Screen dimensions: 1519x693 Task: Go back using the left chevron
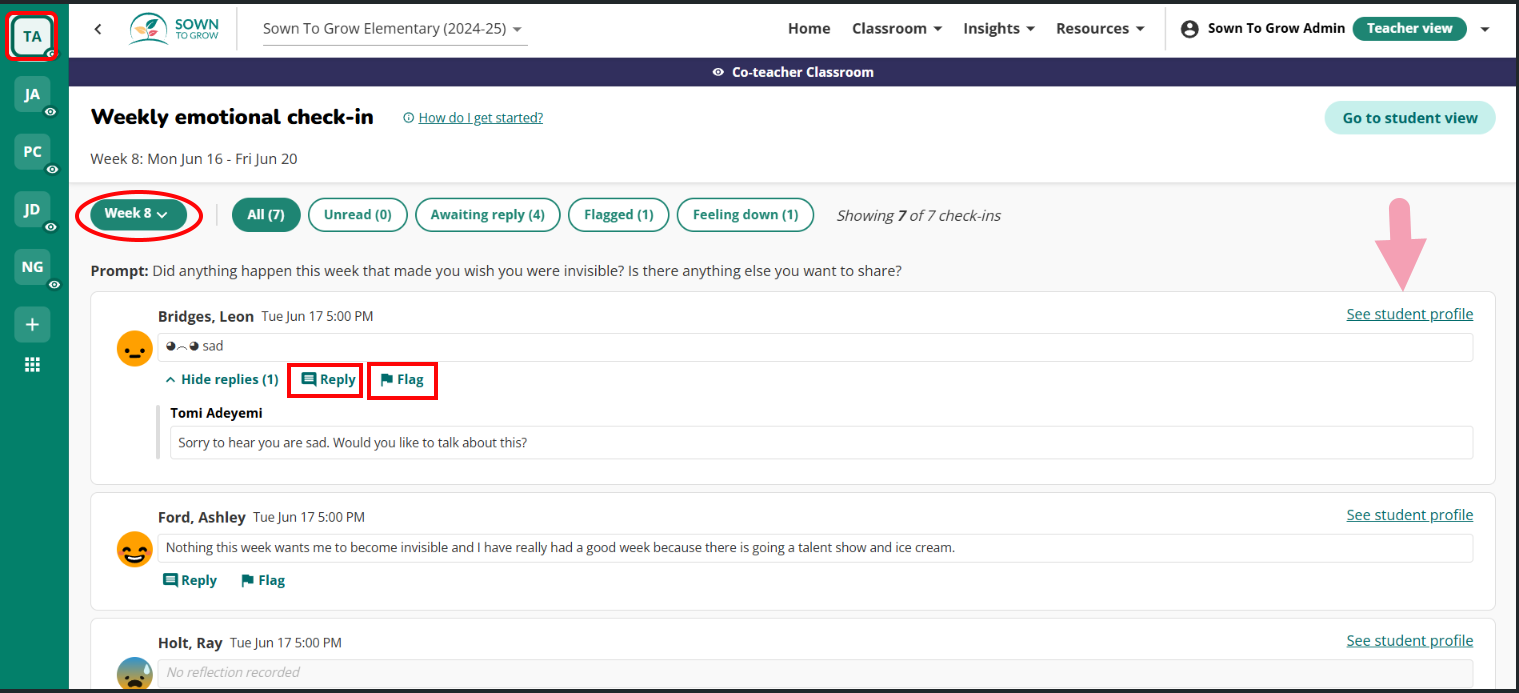(98, 29)
